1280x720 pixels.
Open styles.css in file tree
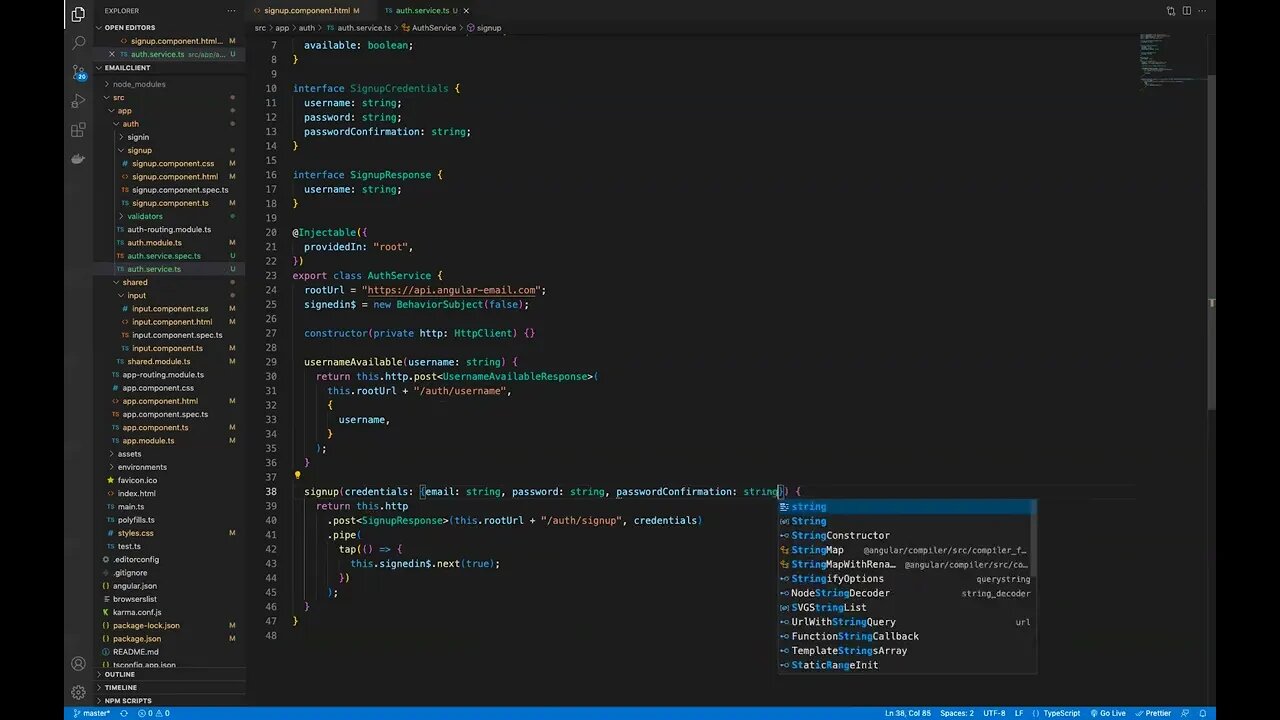[135, 533]
